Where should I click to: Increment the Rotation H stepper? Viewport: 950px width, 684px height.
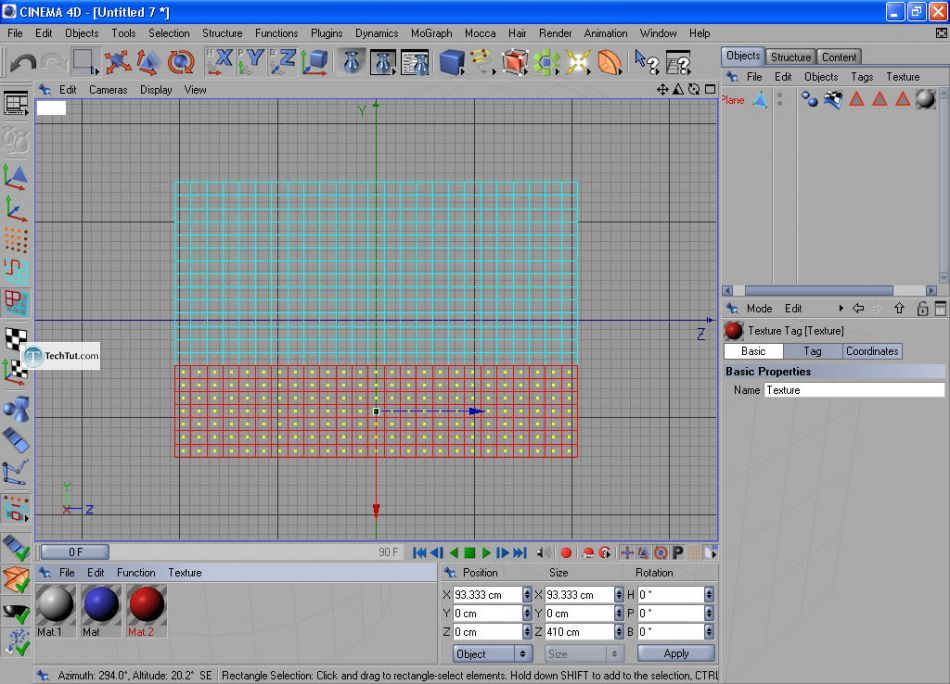(709, 591)
